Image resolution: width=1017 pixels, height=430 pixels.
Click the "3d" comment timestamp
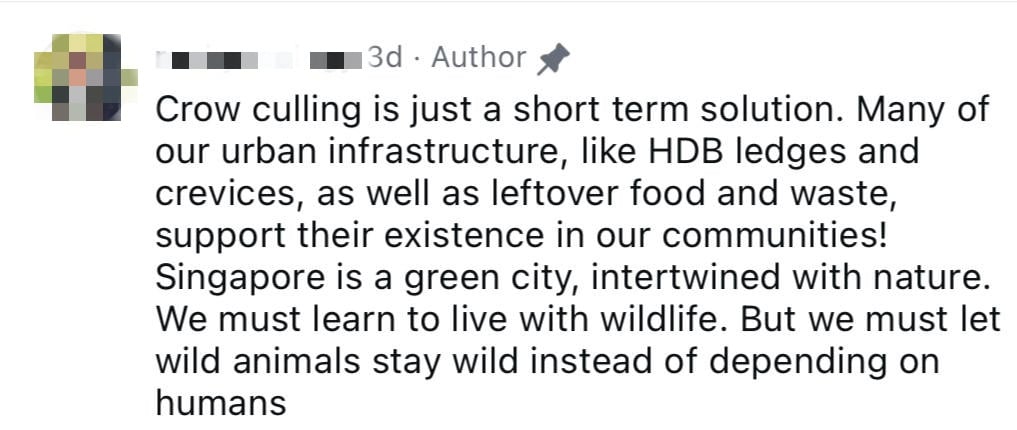[x=385, y=58]
